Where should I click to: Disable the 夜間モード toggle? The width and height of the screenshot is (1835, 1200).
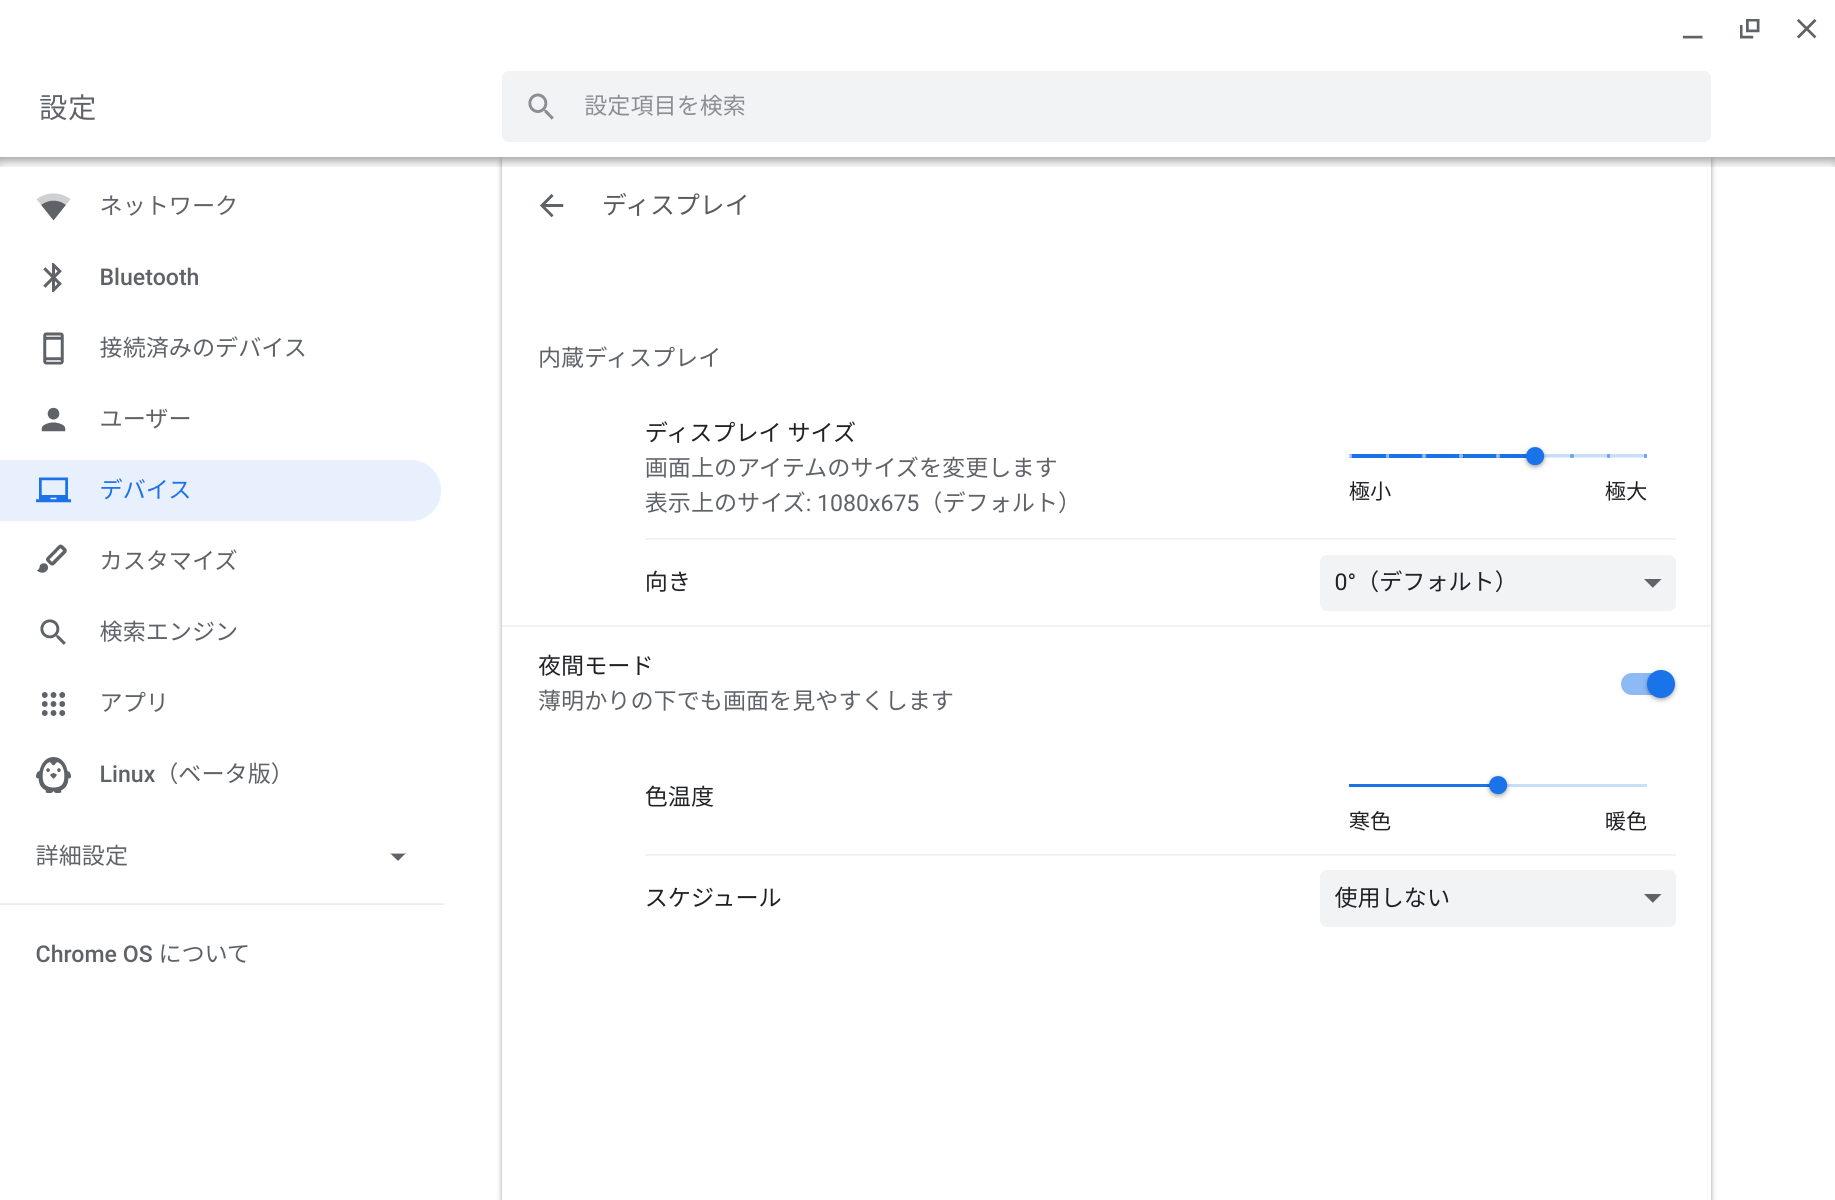(x=1647, y=684)
